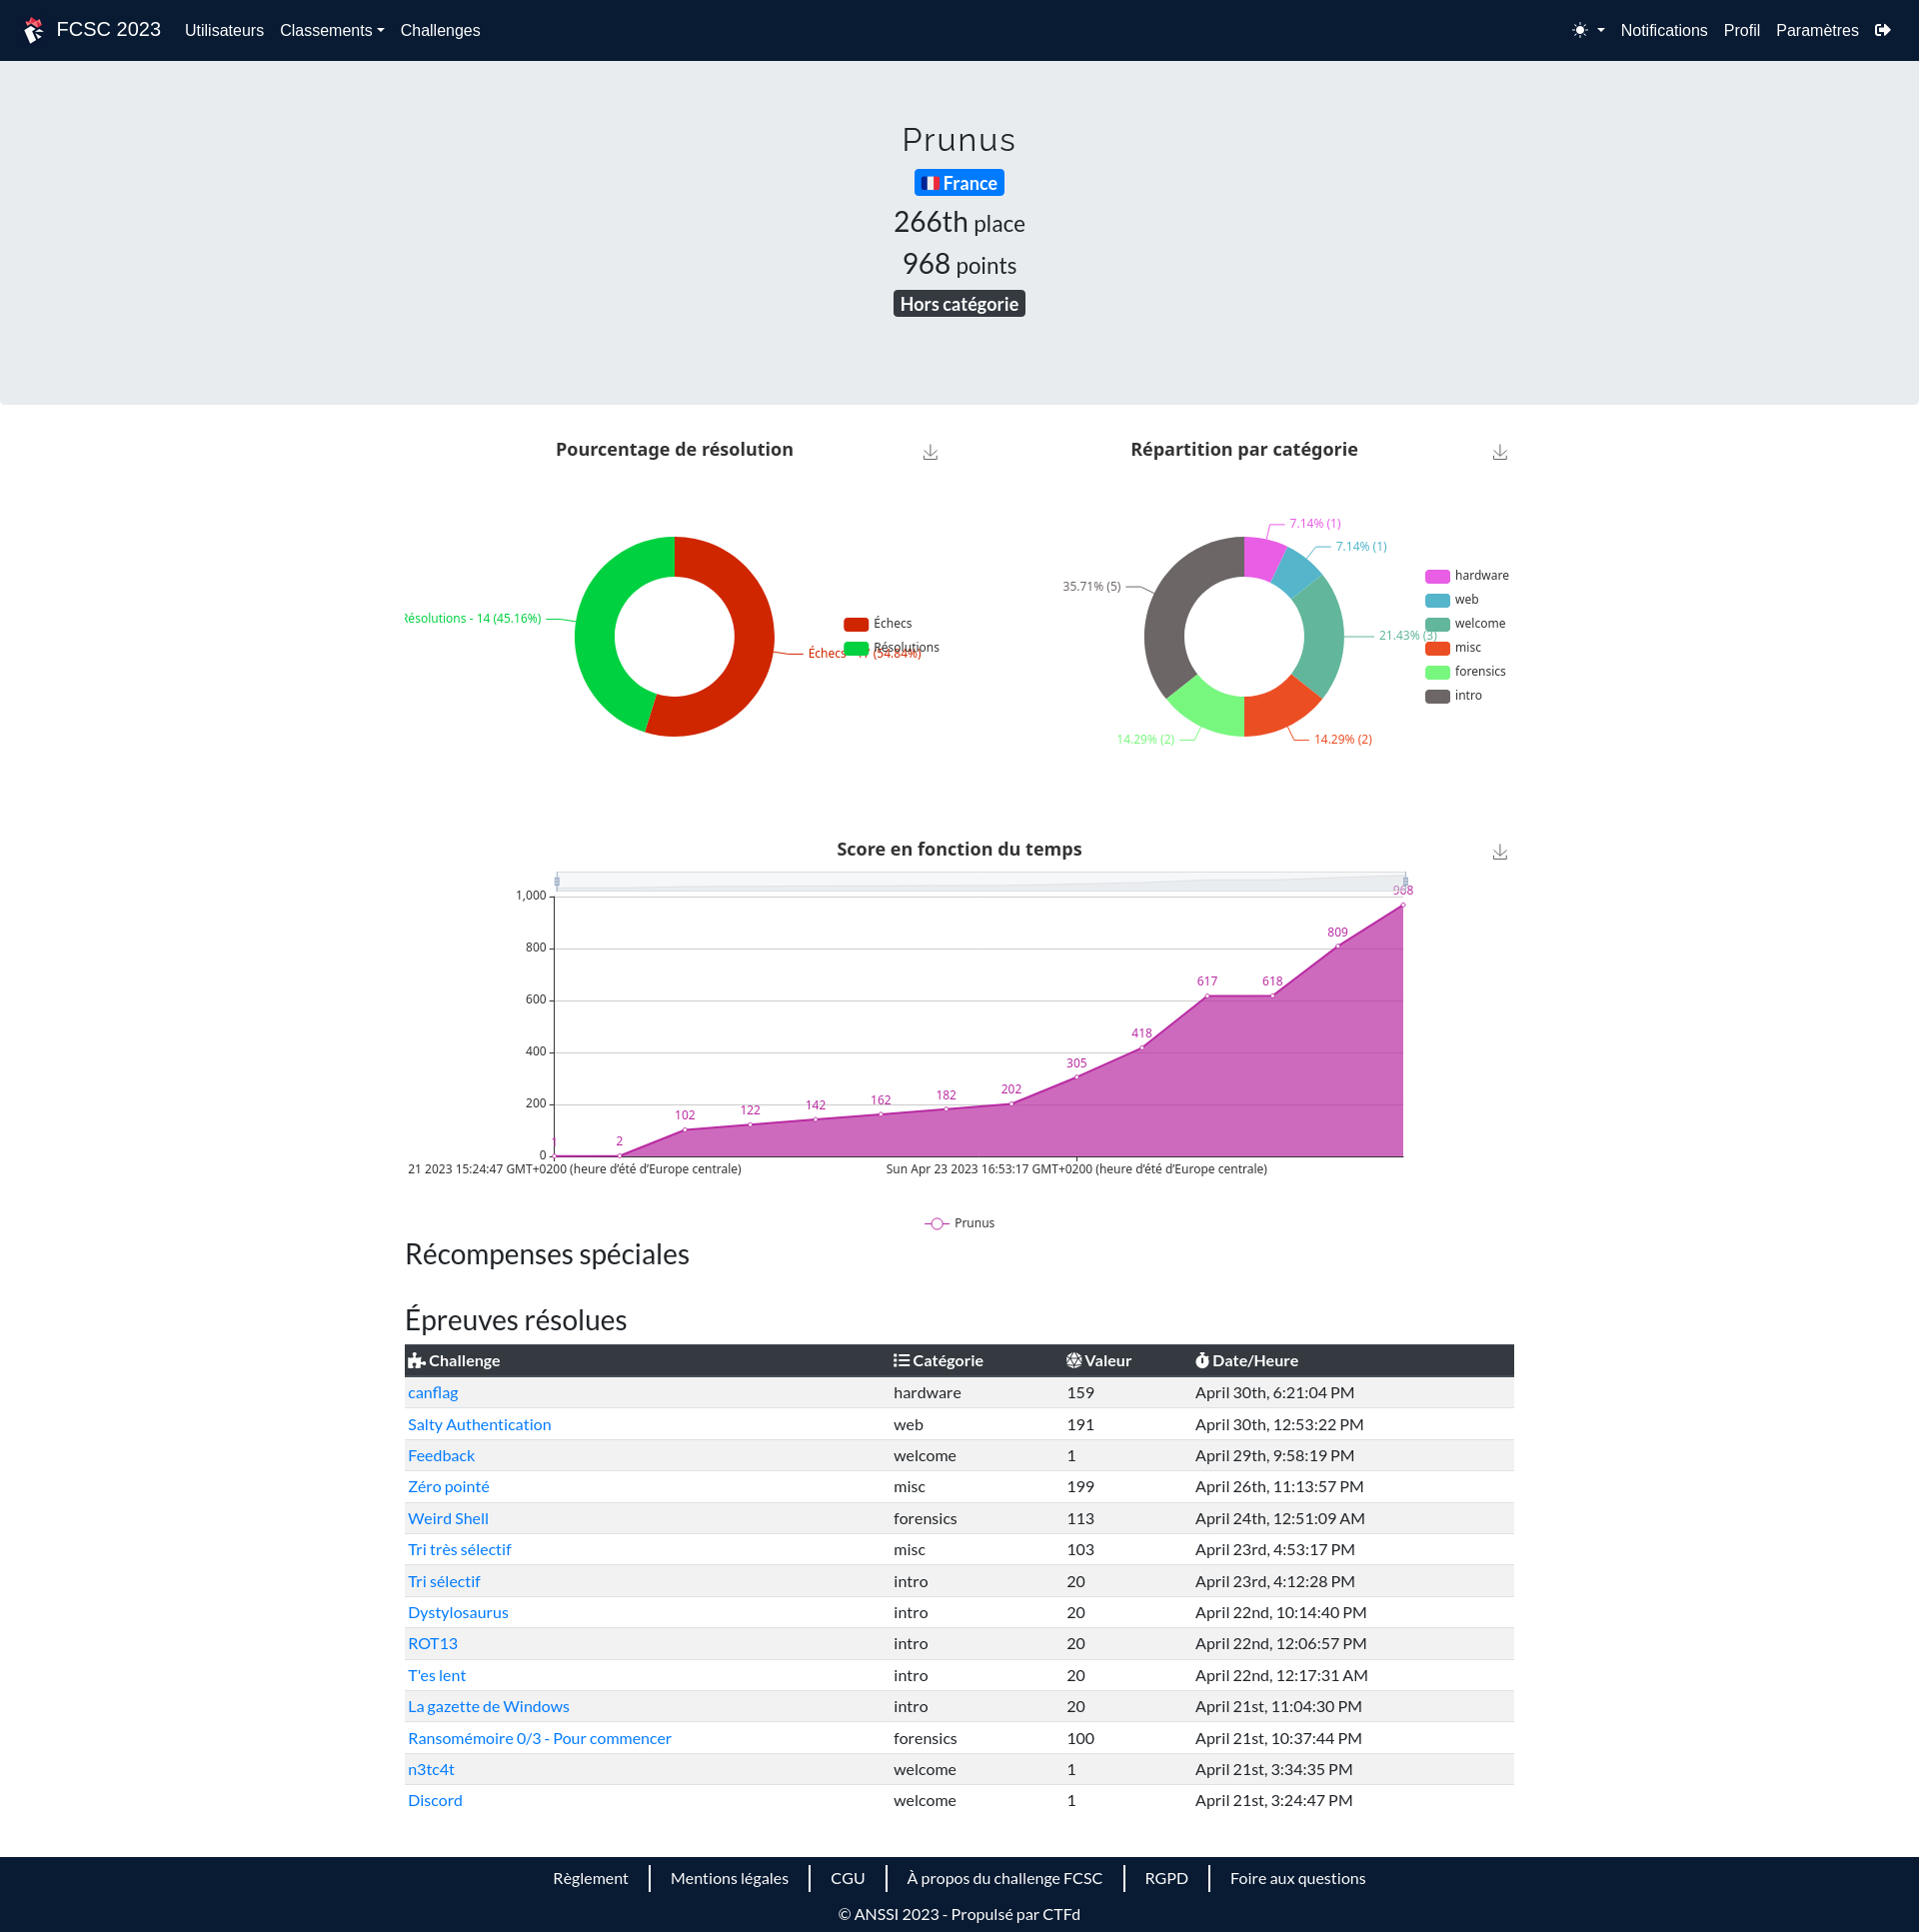Click the FCSC 2023 brand title
The height and width of the screenshot is (1932, 1919).
(108, 30)
